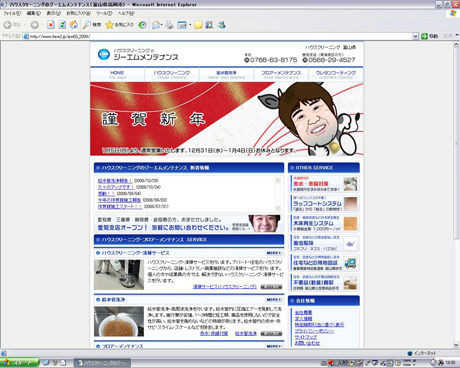Go to the browser Home icon

click(74, 25)
